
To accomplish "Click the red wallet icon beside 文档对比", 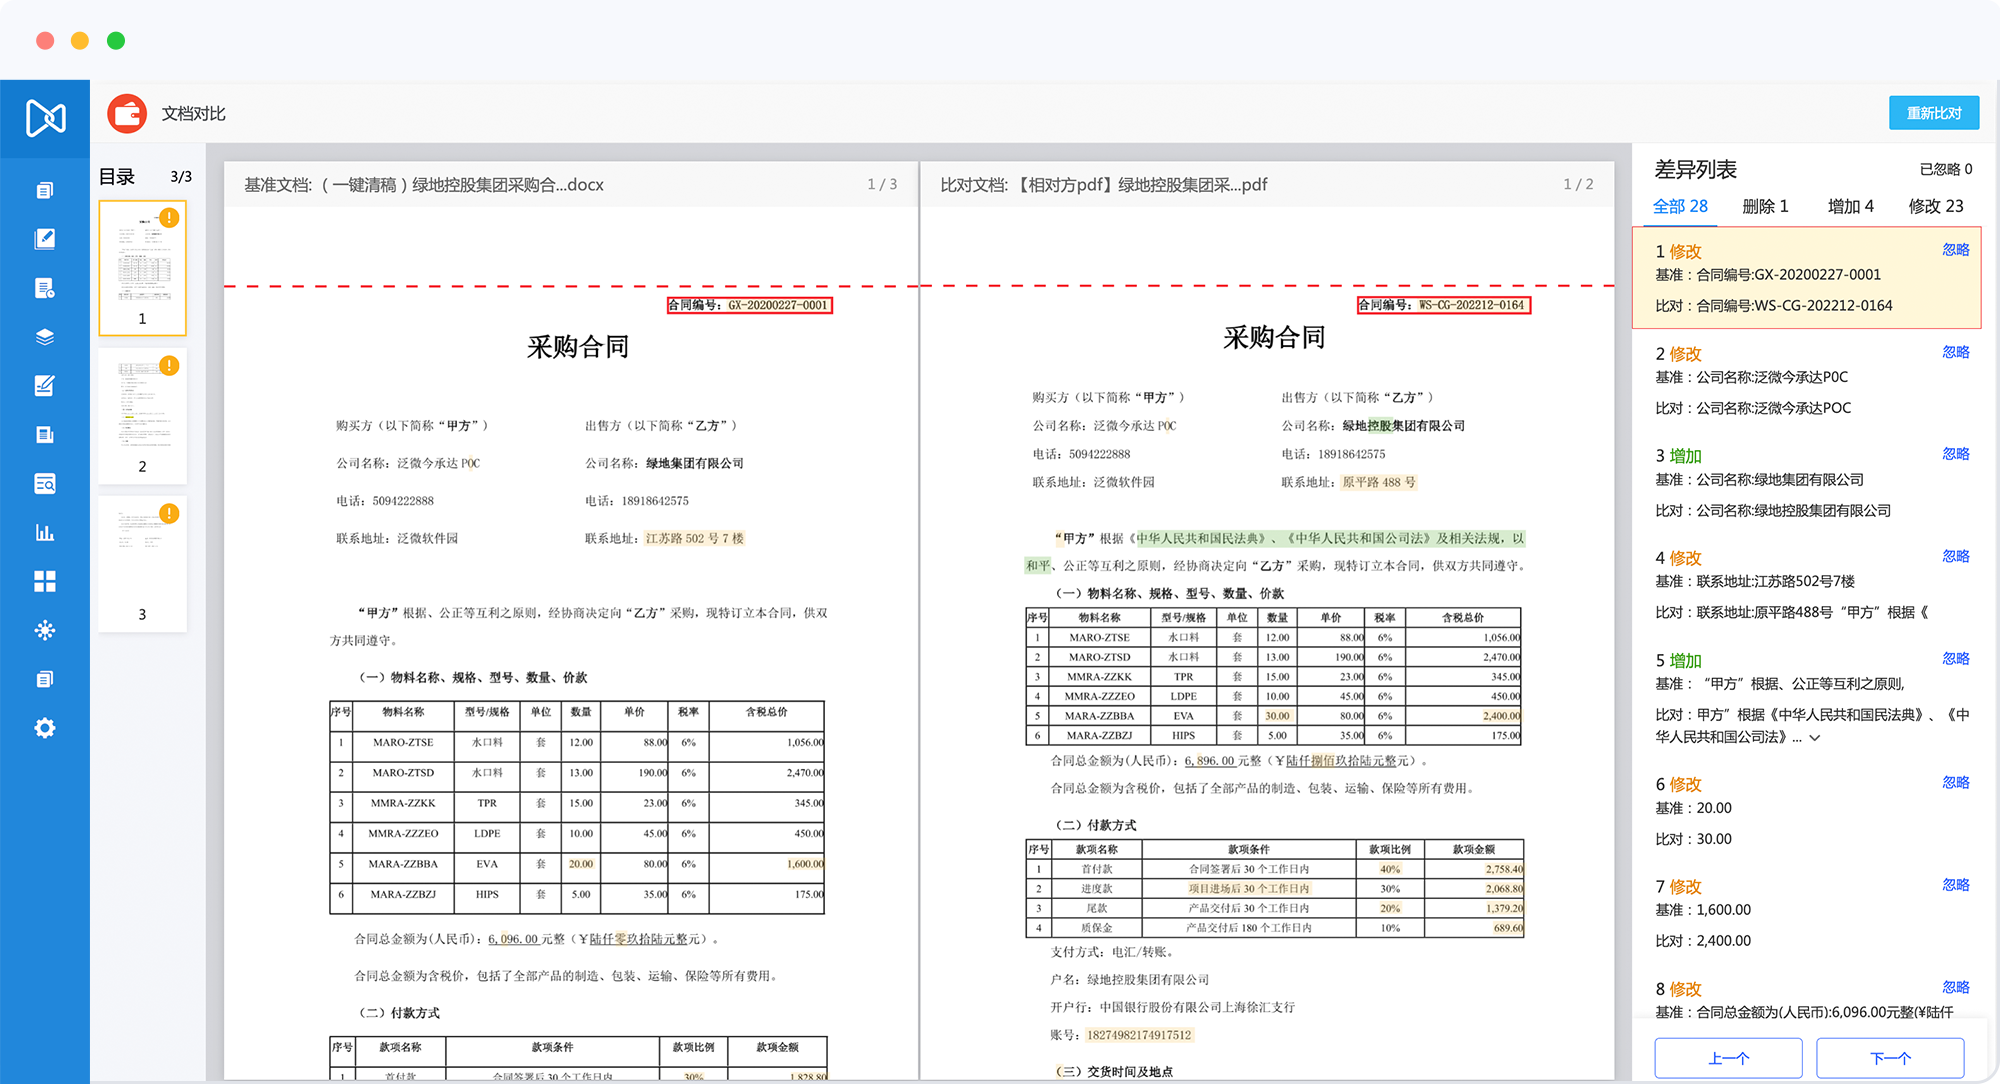I will click(127, 114).
